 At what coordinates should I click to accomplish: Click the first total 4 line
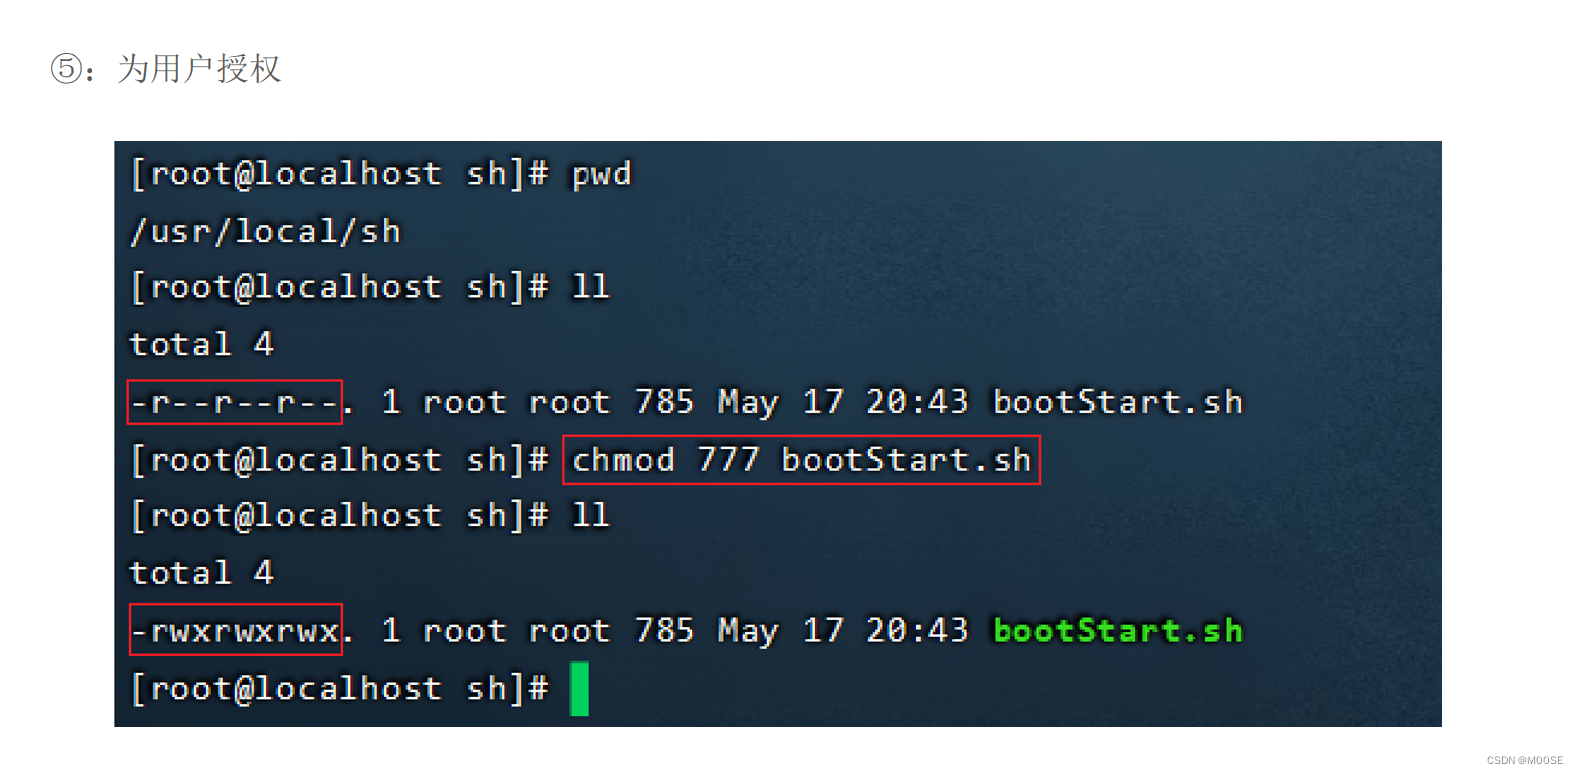pyautogui.click(x=201, y=345)
